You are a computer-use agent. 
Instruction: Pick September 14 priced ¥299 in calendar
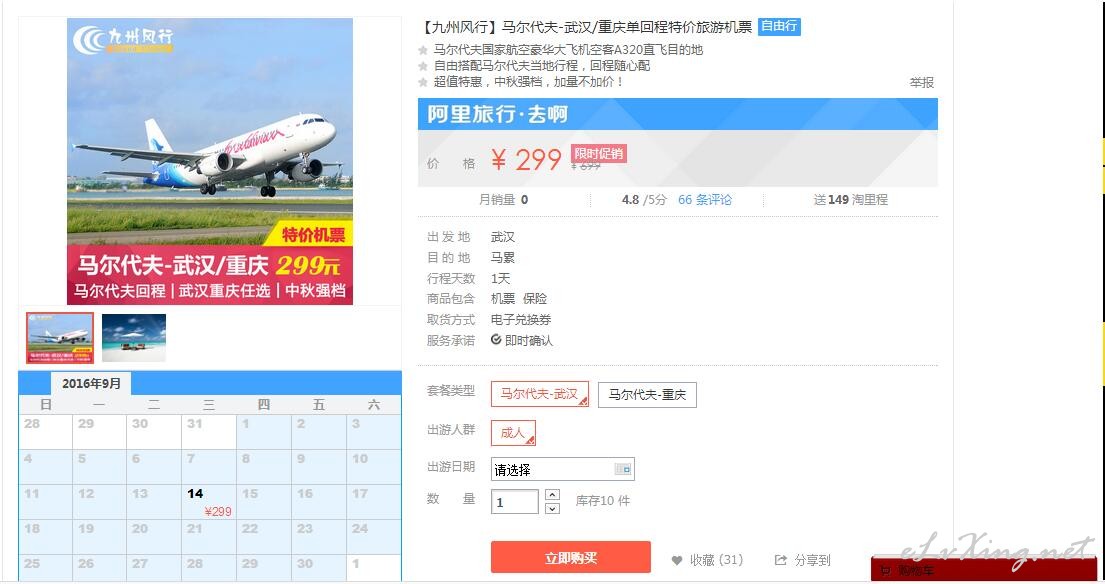(x=209, y=502)
